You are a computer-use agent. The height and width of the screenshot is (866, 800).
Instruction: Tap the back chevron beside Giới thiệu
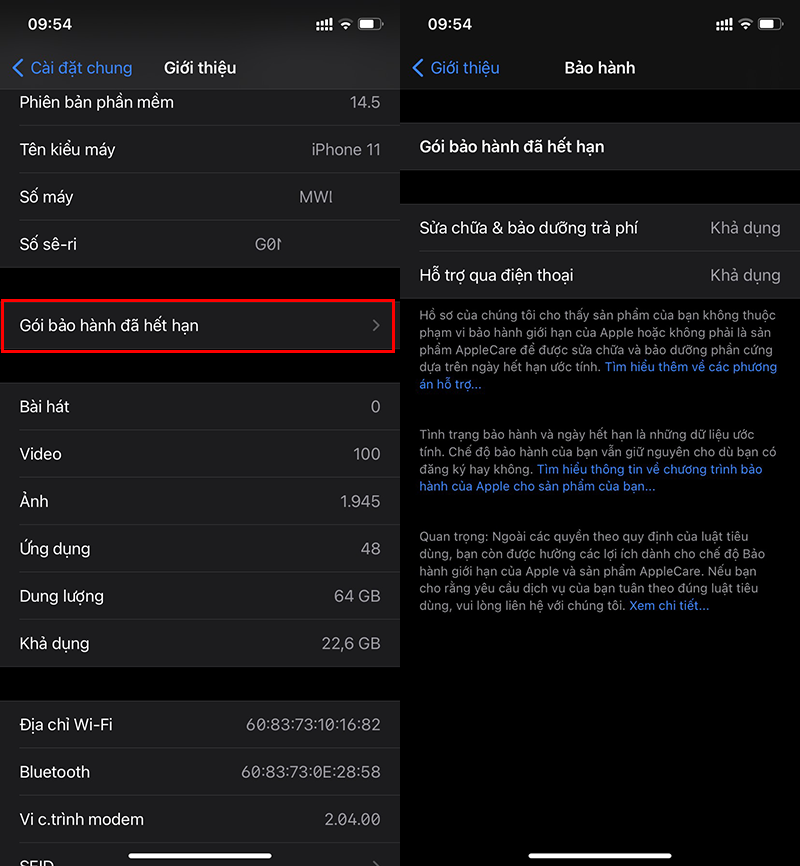coord(418,68)
